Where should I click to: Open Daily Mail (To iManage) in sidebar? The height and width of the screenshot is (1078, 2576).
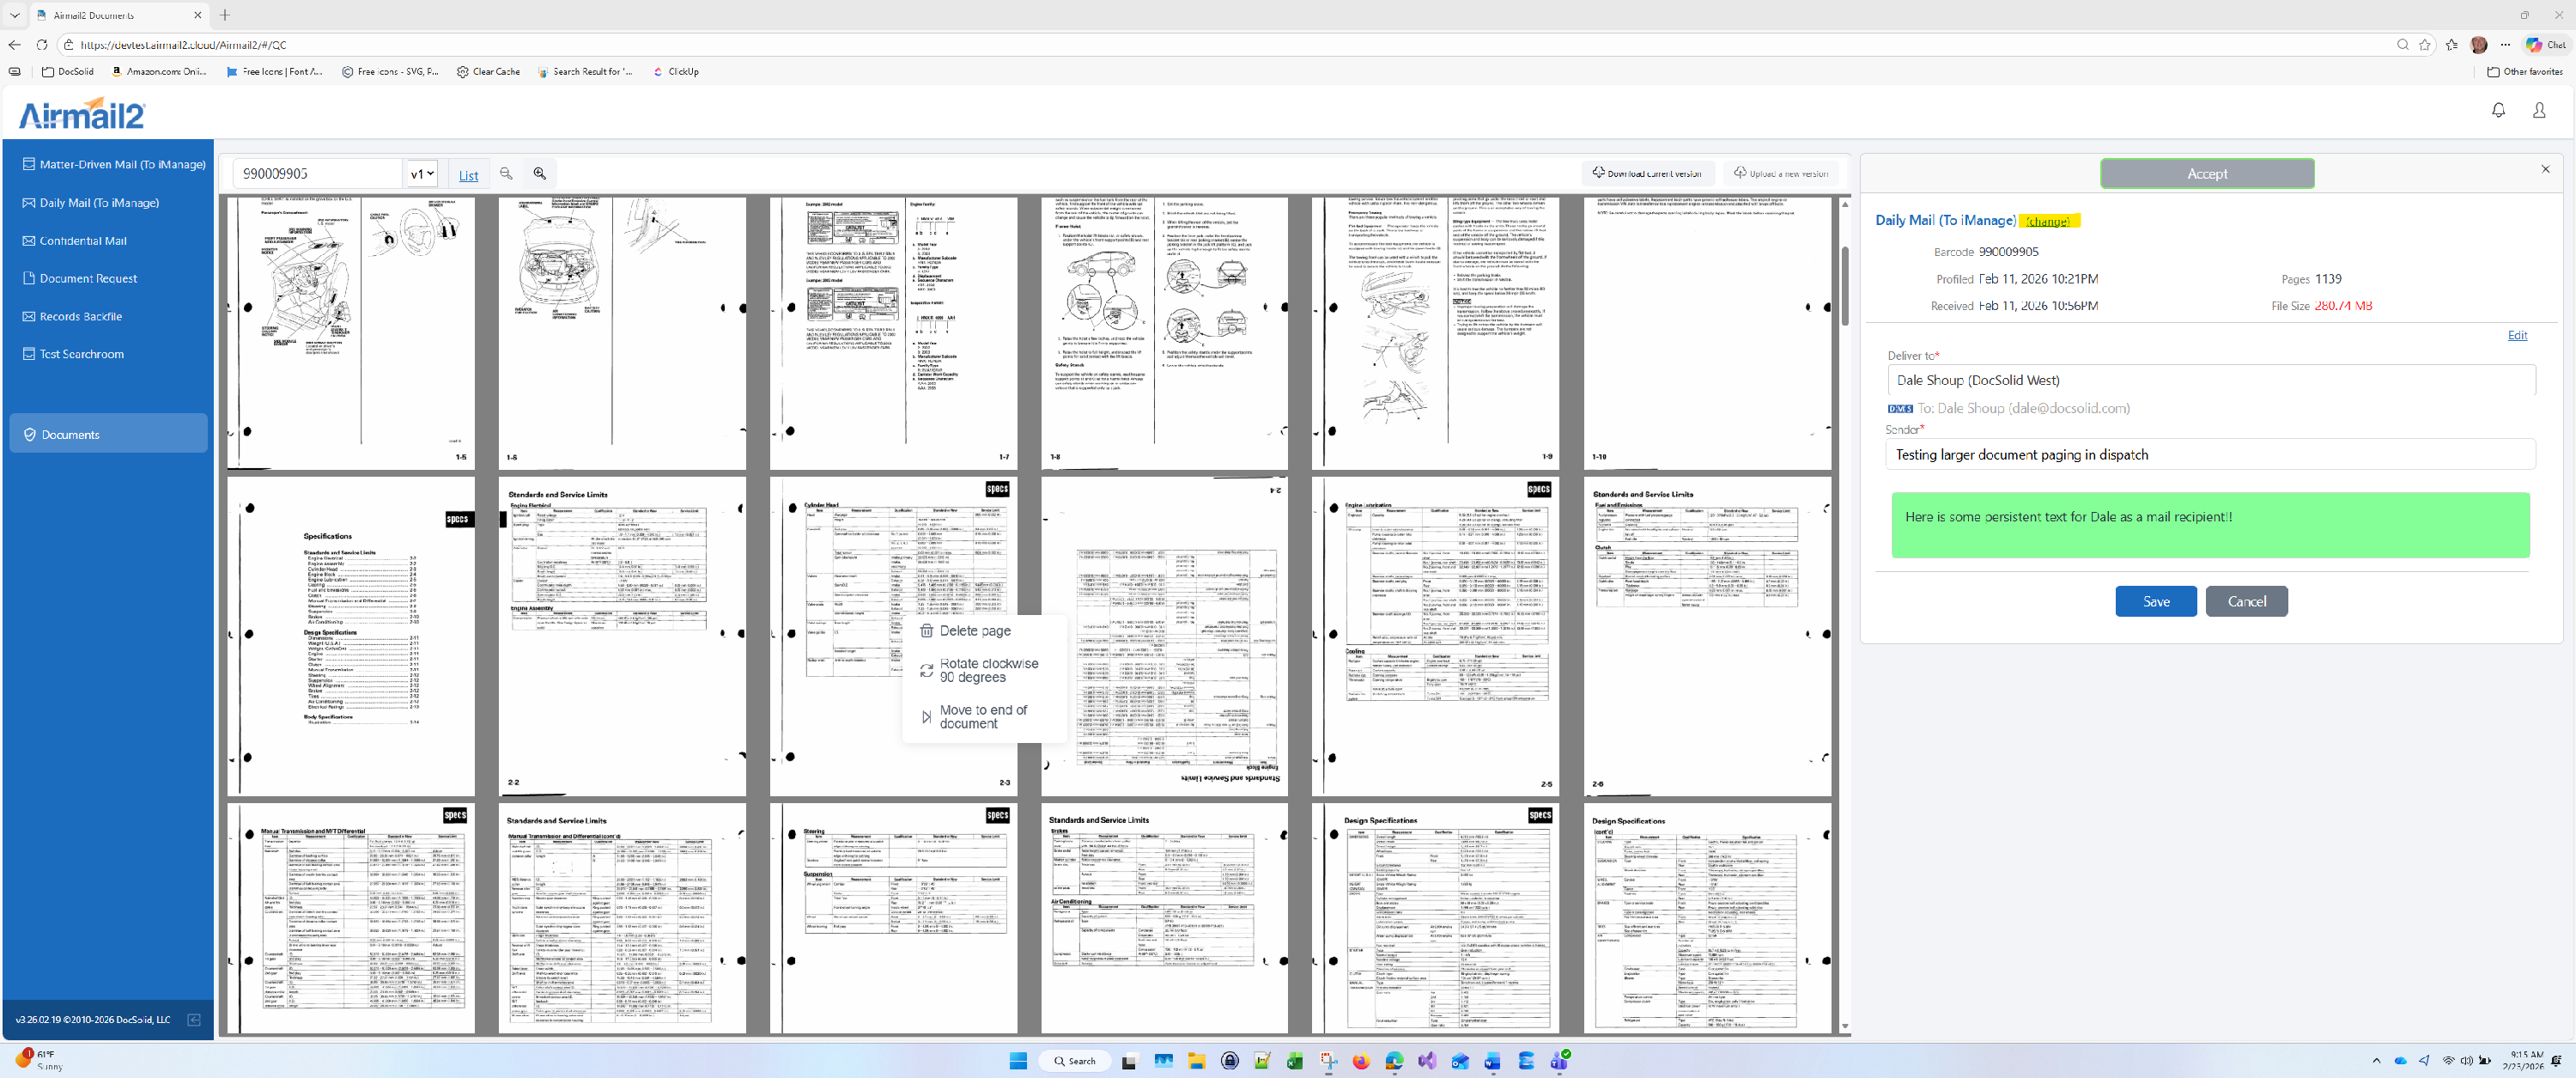tap(99, 203)
